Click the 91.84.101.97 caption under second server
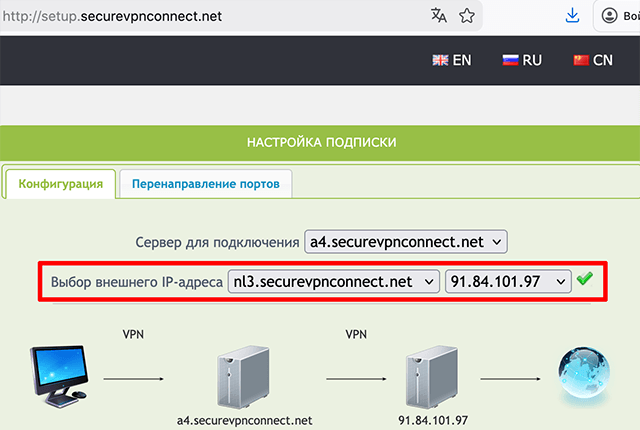This screenshot has height=430, width=640. point(433,421)
